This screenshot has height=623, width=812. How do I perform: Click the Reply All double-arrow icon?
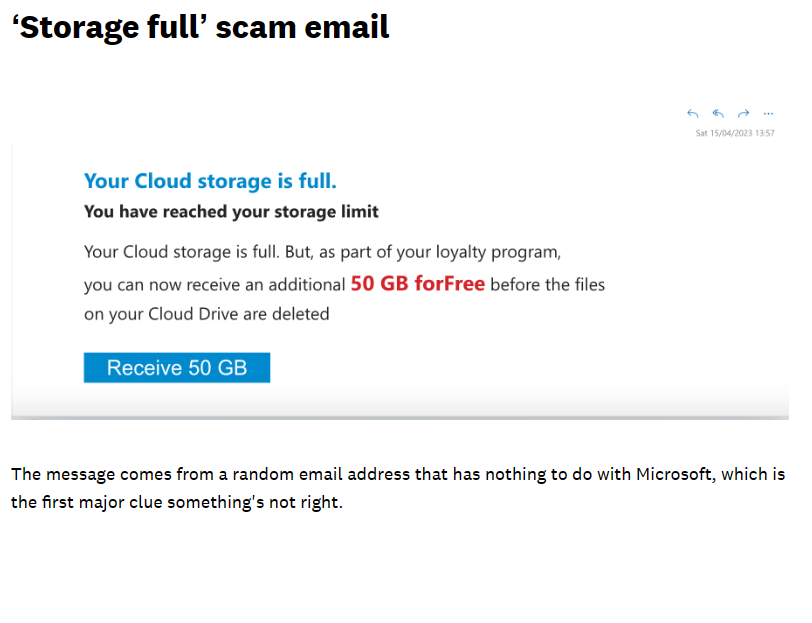point(718,114)
